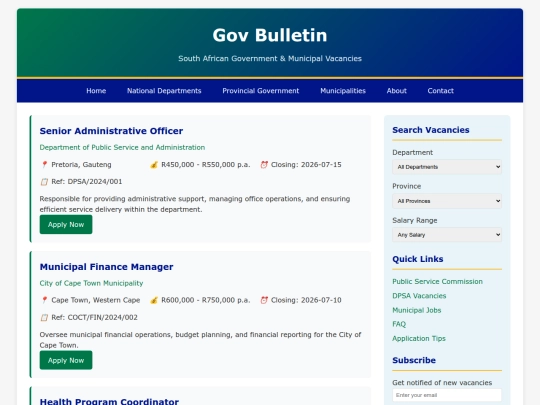
Task: Click the Subscribe sidebar heading
Action: click(x=414, y=360)
